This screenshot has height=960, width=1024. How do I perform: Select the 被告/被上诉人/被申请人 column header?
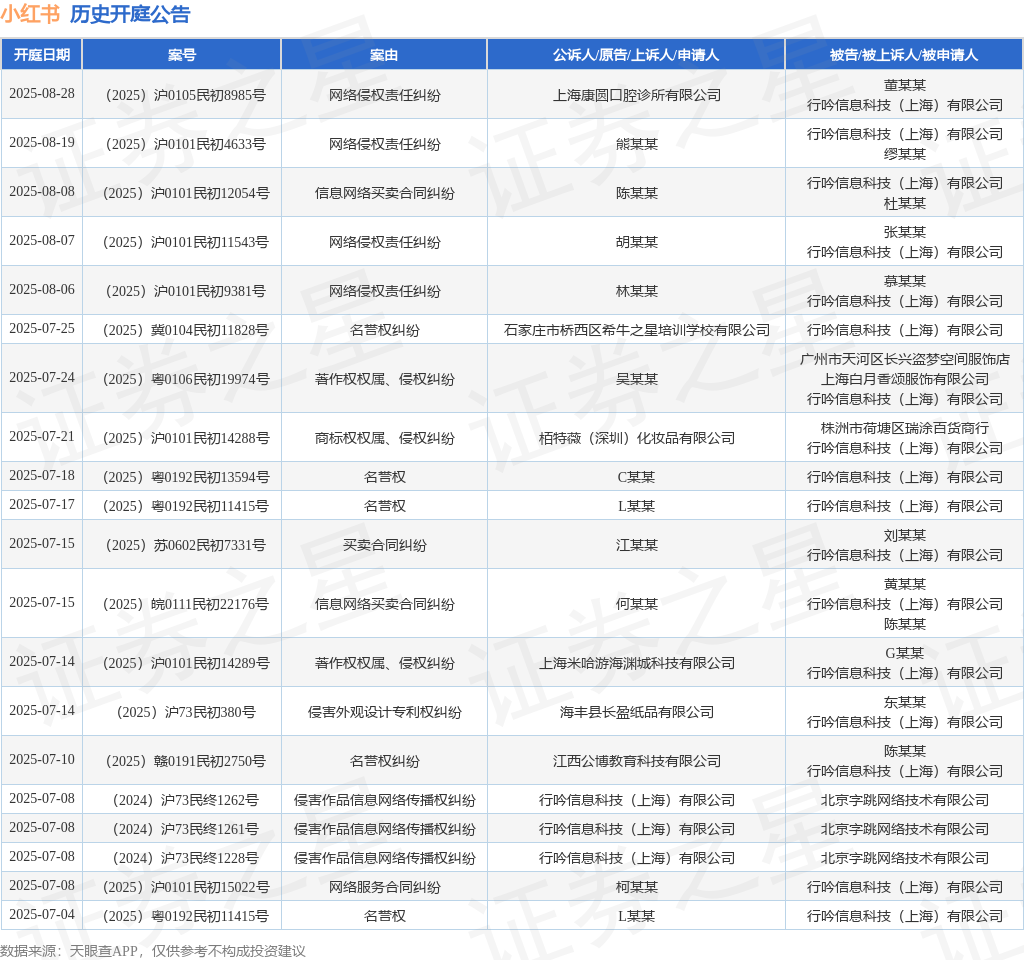tap(904, 55)
